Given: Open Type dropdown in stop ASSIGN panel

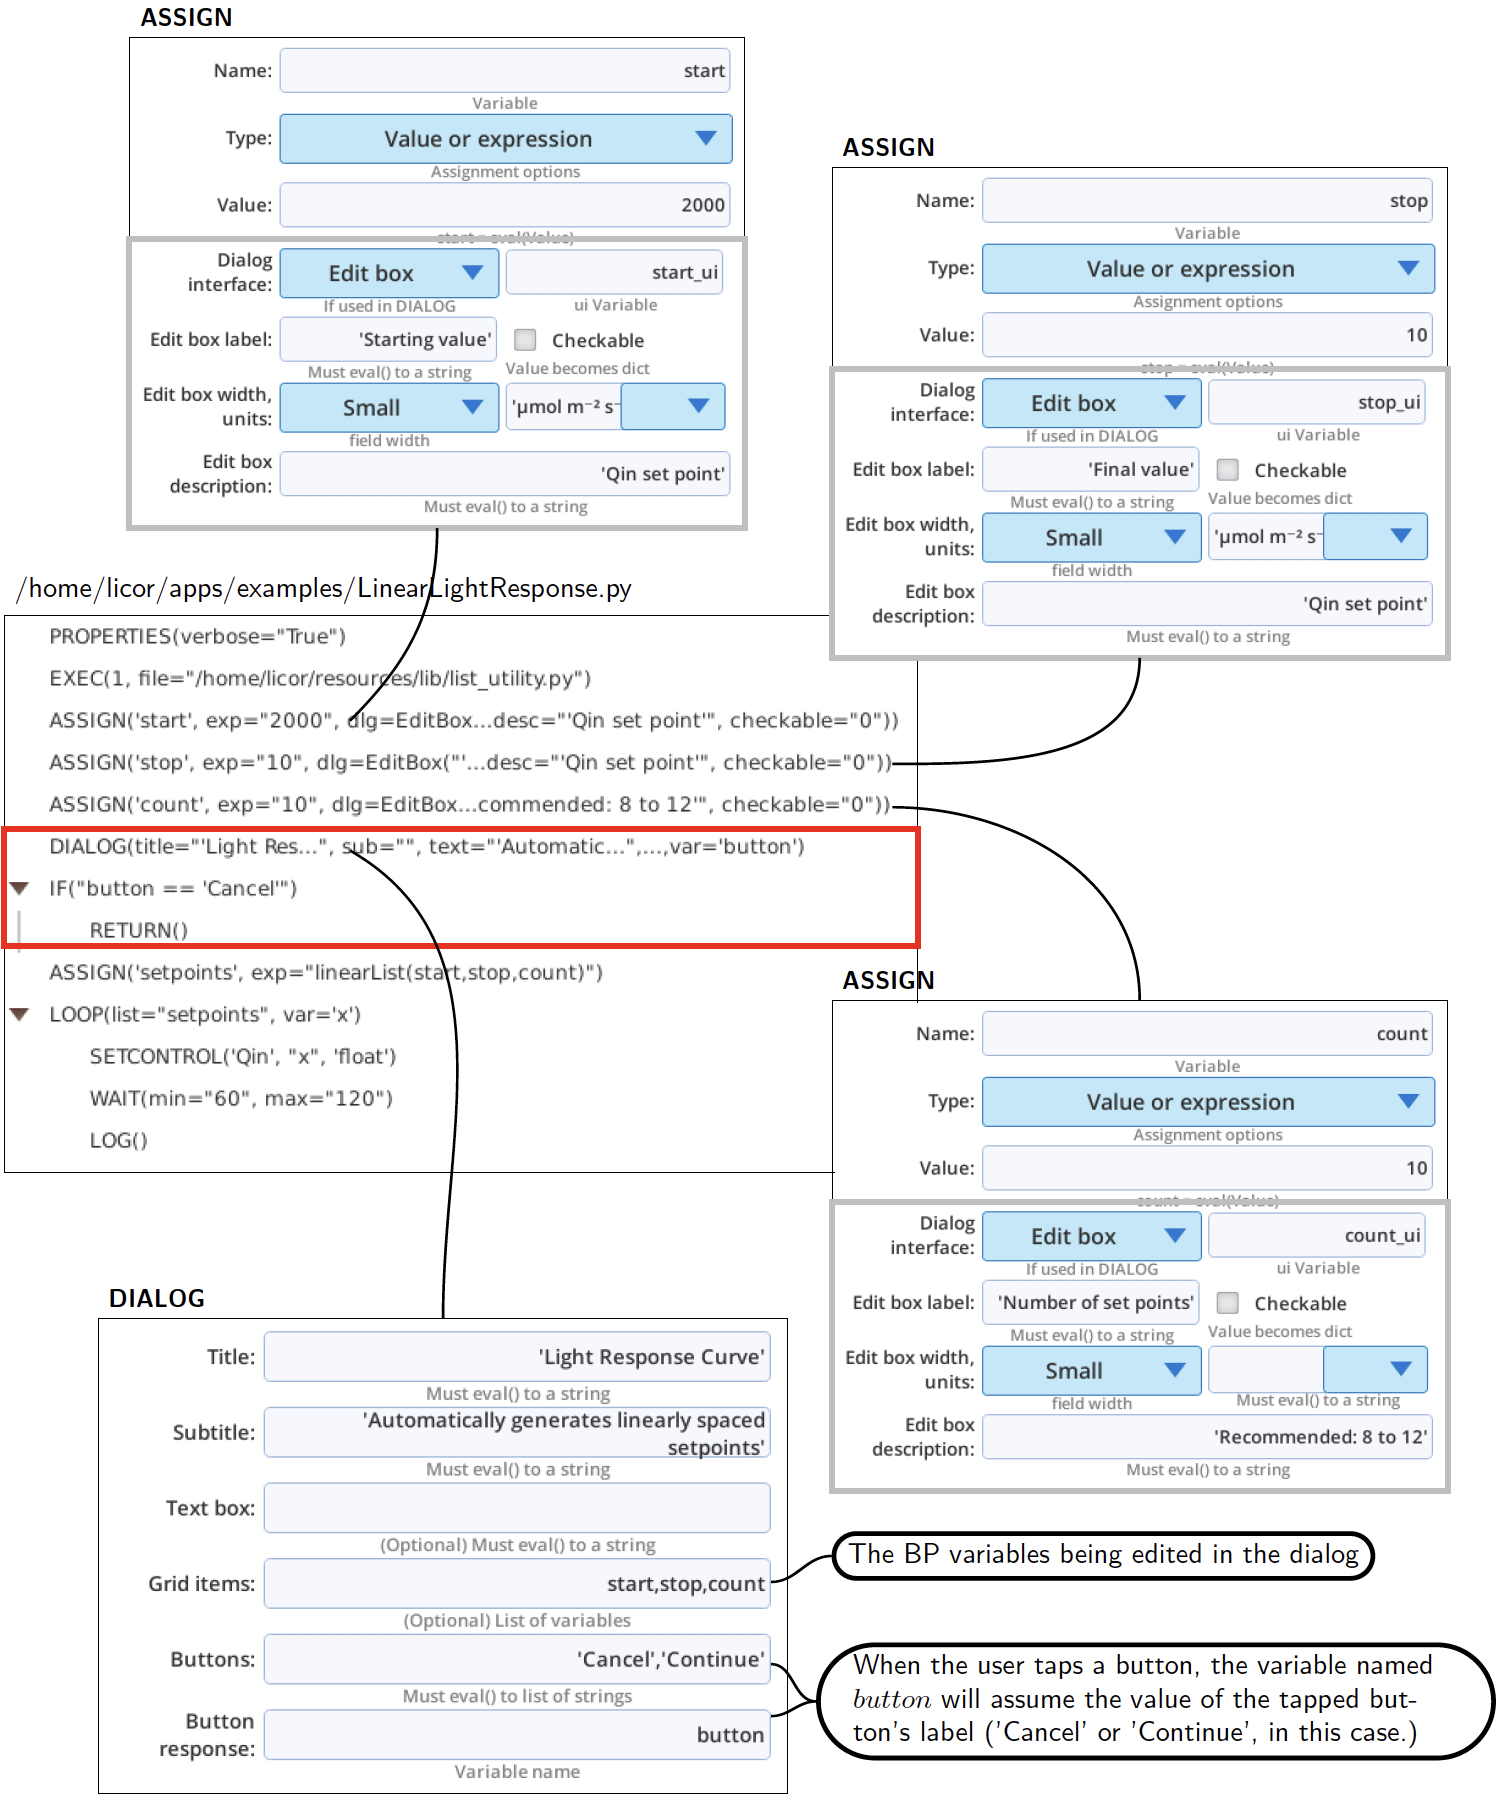Looking at the screenshot, I should point(1208,269).
